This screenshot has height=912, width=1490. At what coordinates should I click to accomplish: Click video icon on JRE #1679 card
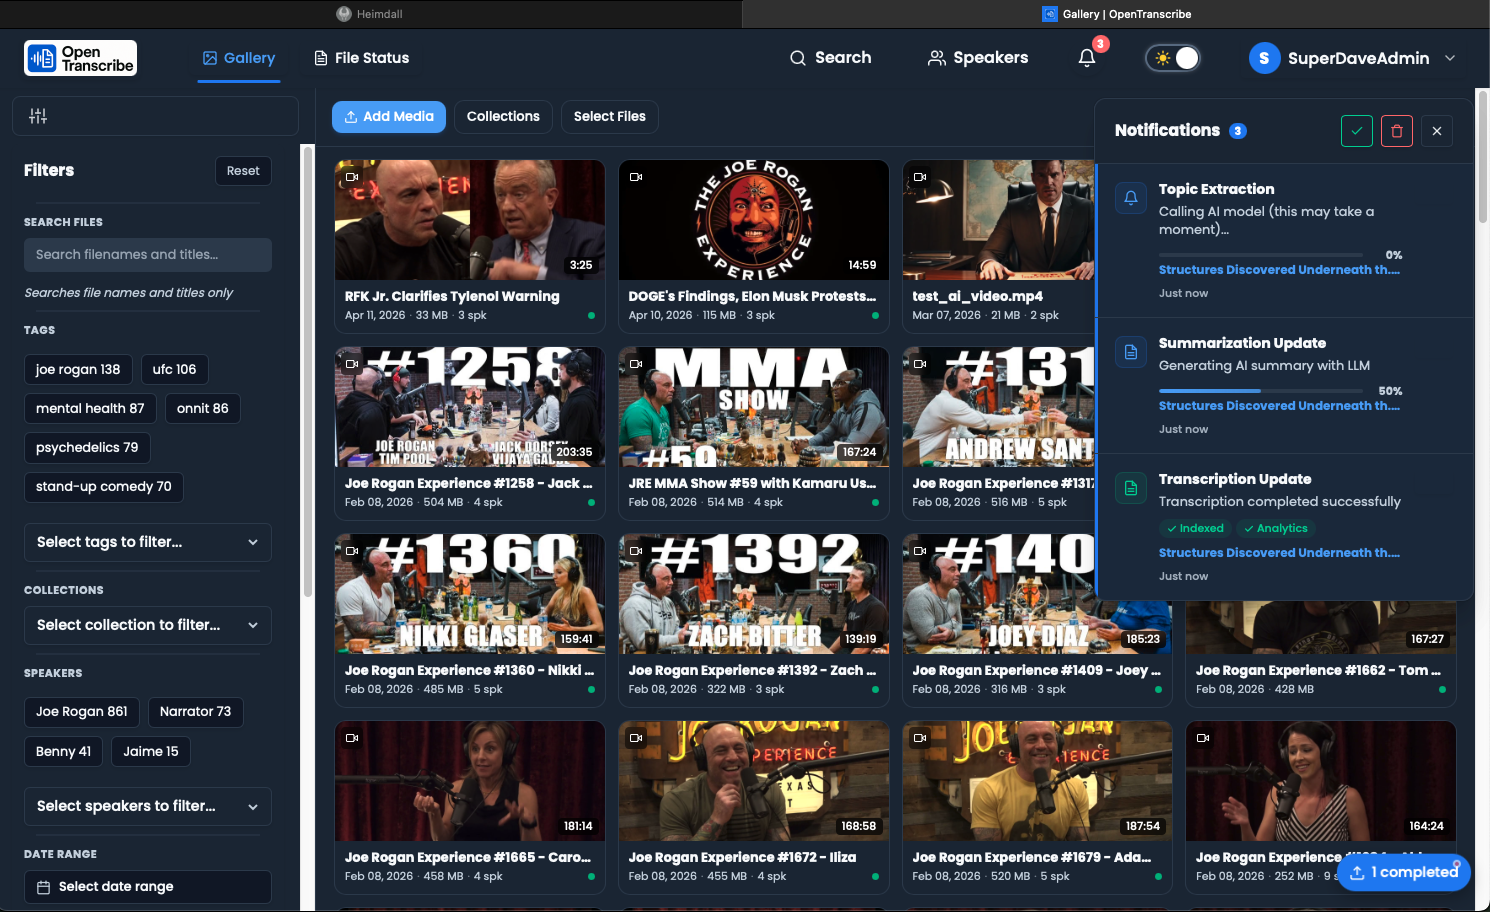point(920,738)
